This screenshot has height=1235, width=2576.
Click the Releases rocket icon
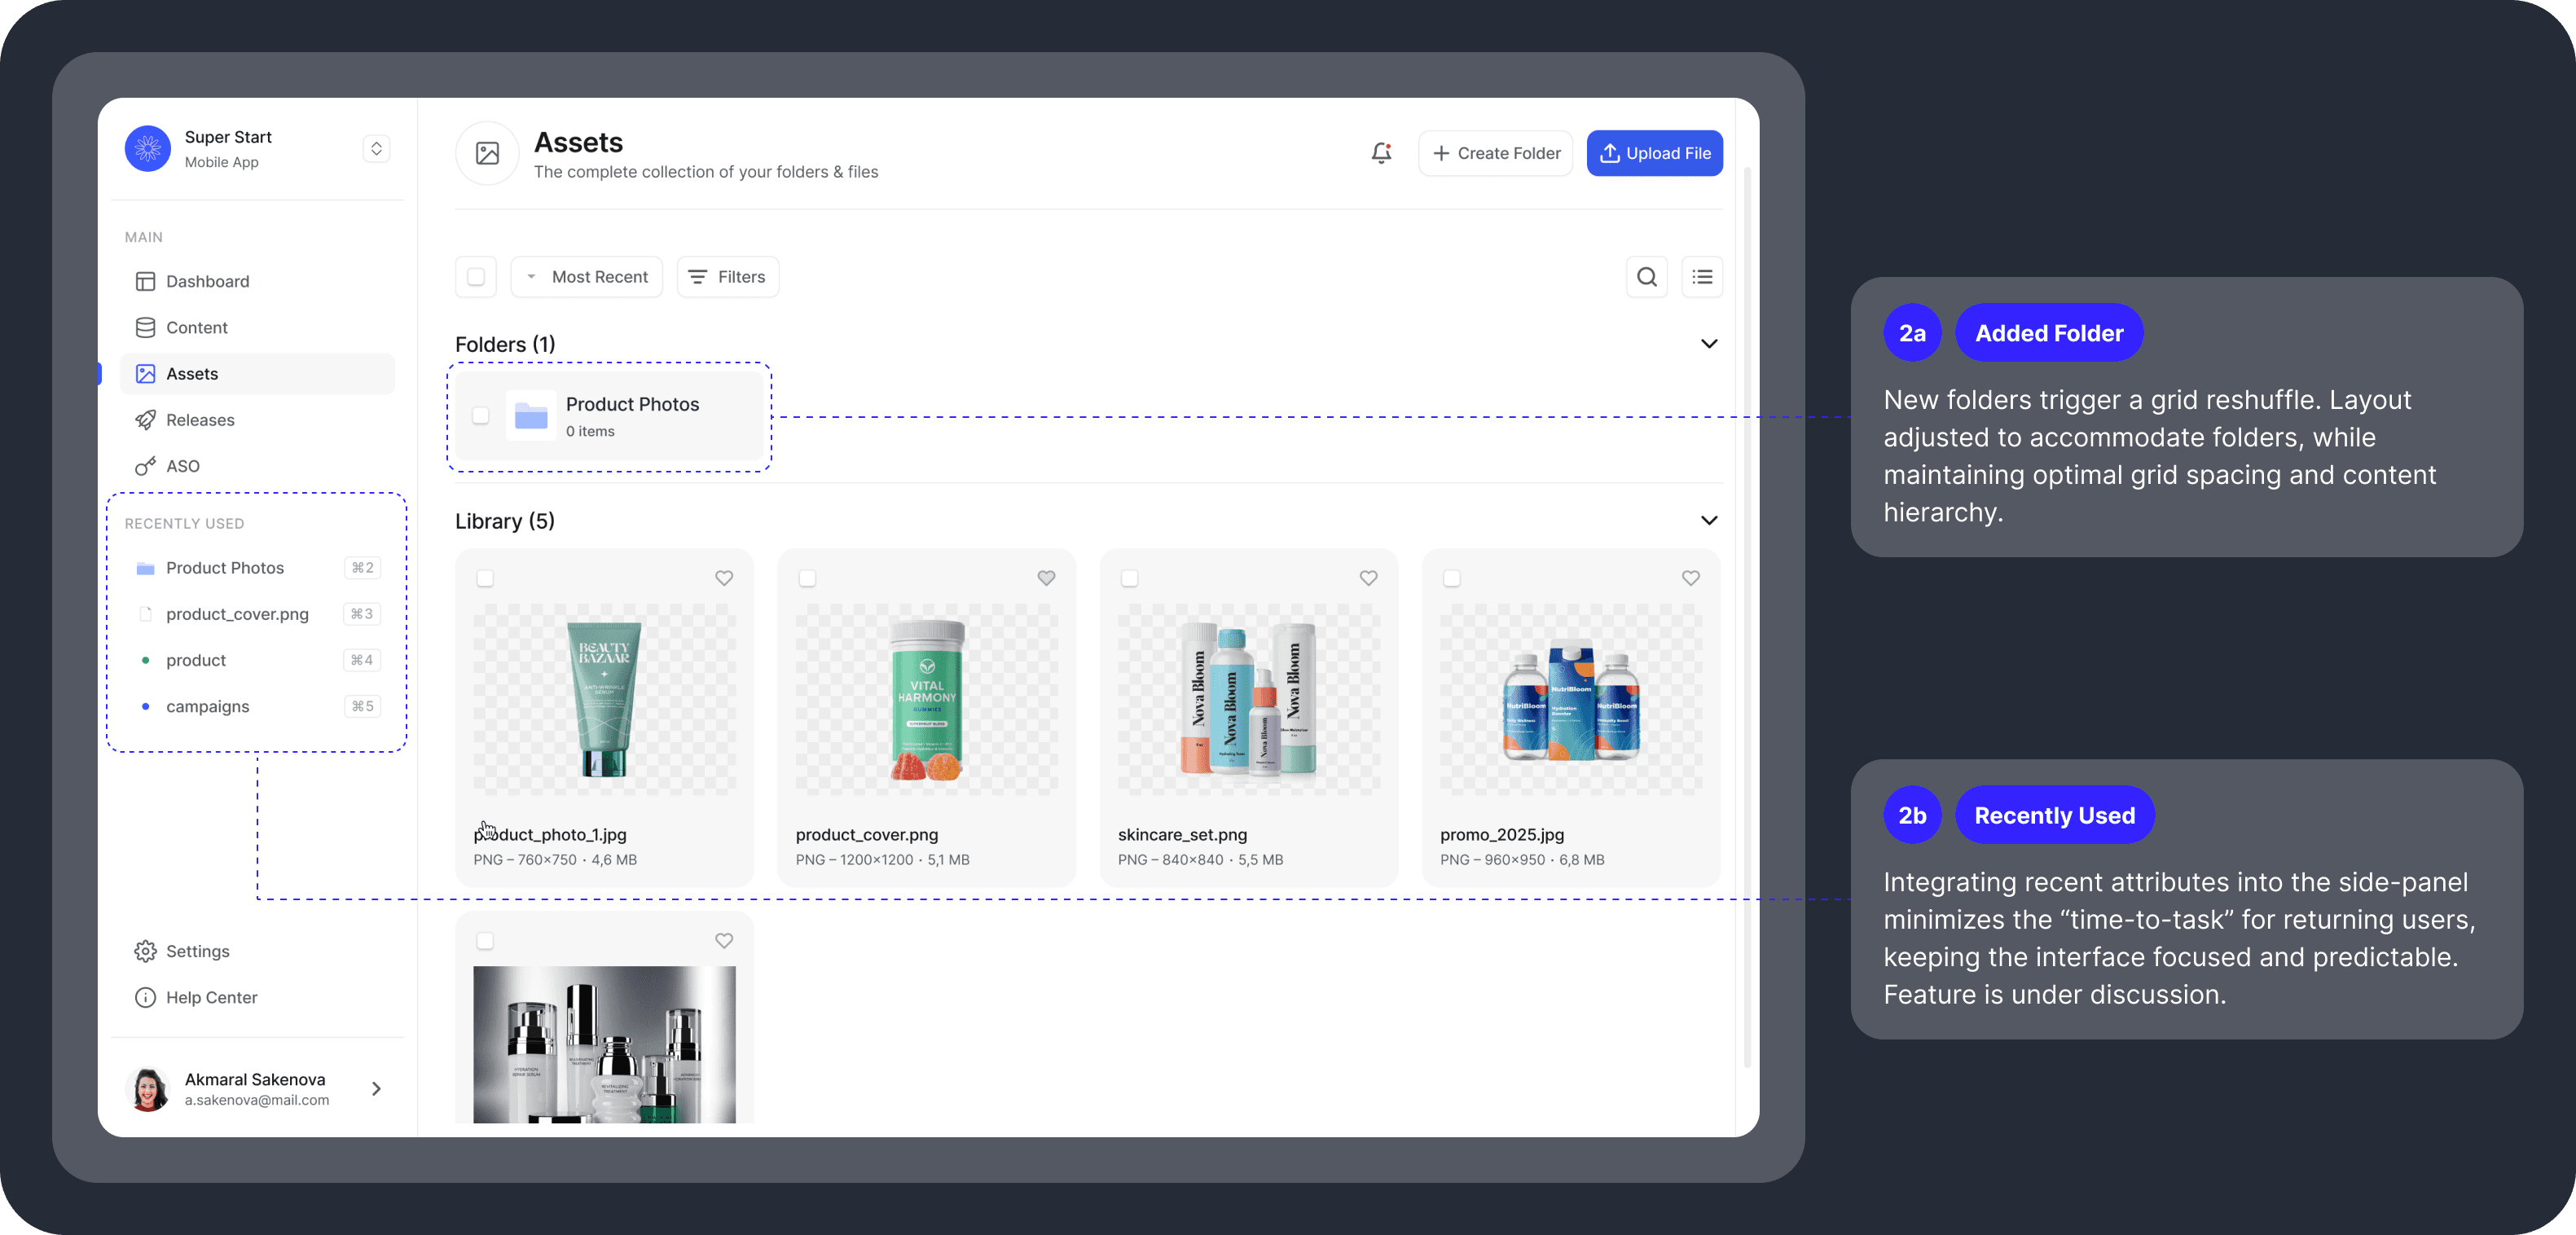pyautogui.click(x=146, y=419)
